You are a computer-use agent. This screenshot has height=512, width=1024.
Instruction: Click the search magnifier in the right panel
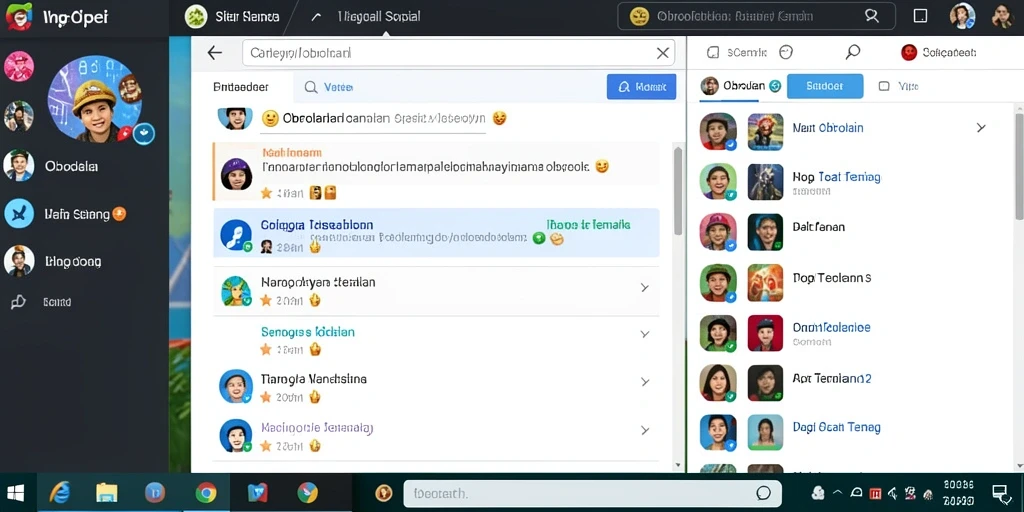(852, 52)
